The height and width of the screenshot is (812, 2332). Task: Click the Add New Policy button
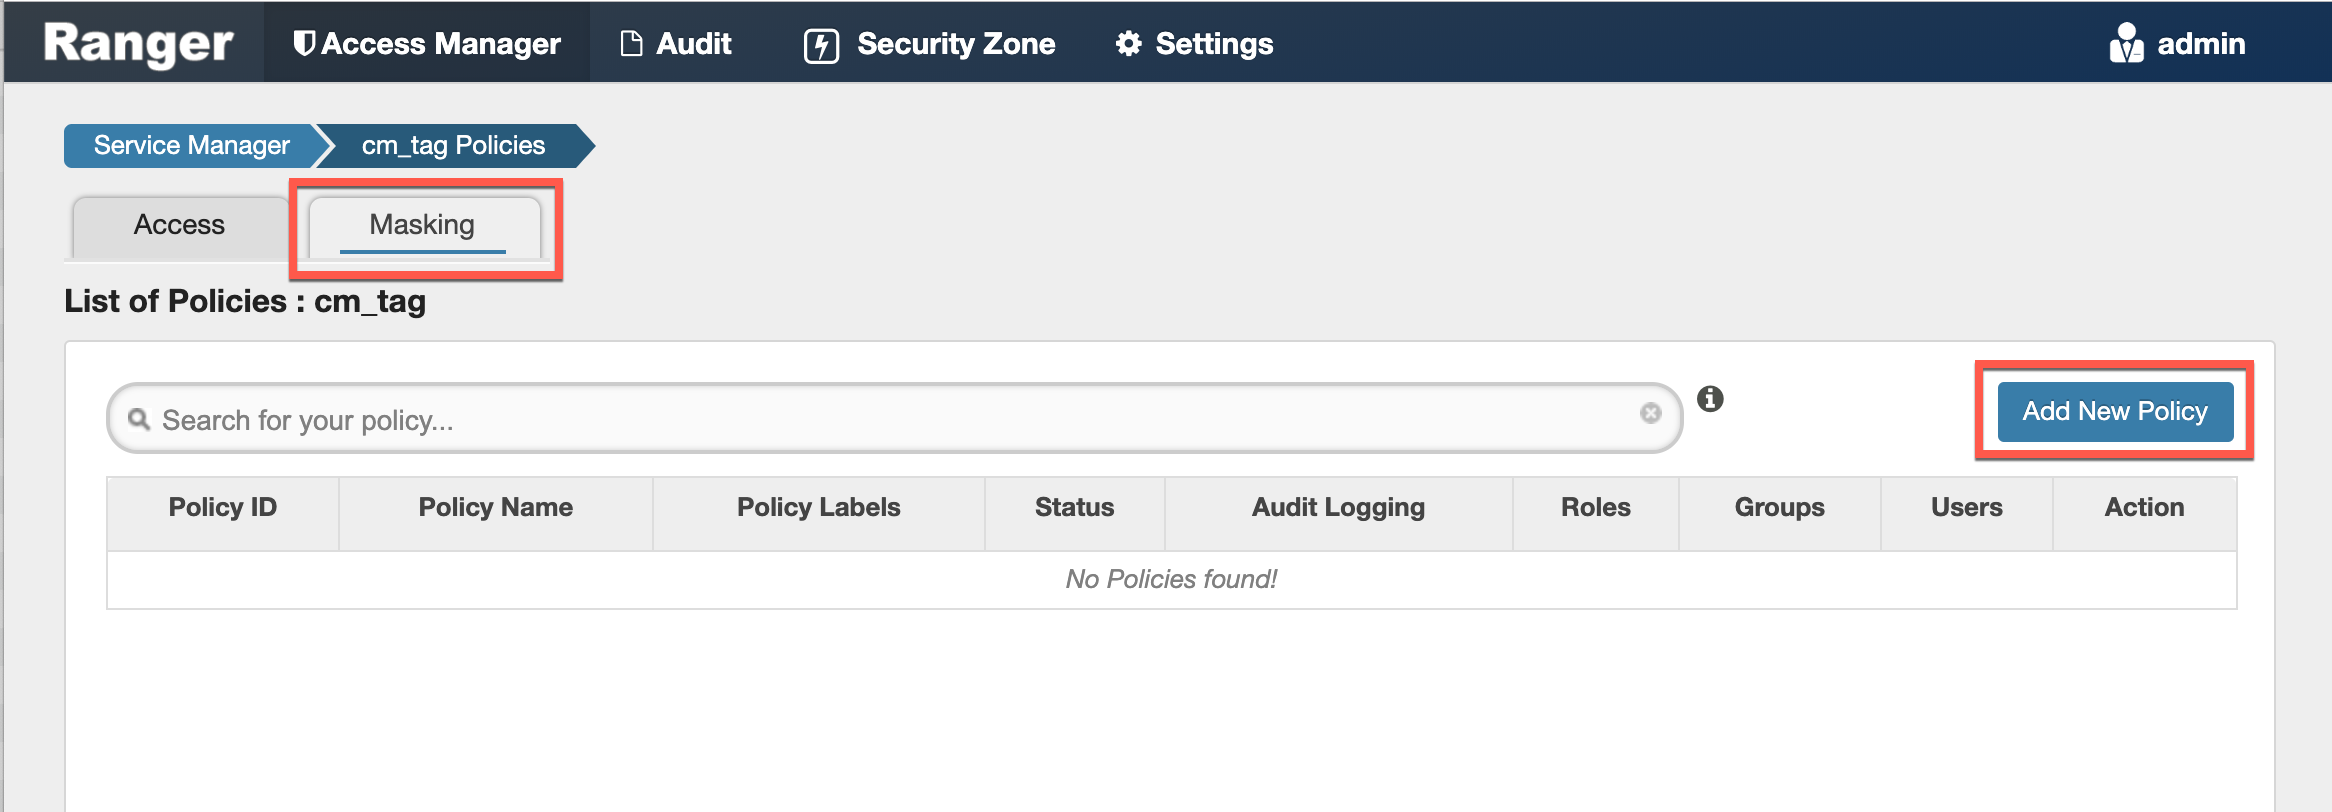[x=2114, y=411]
